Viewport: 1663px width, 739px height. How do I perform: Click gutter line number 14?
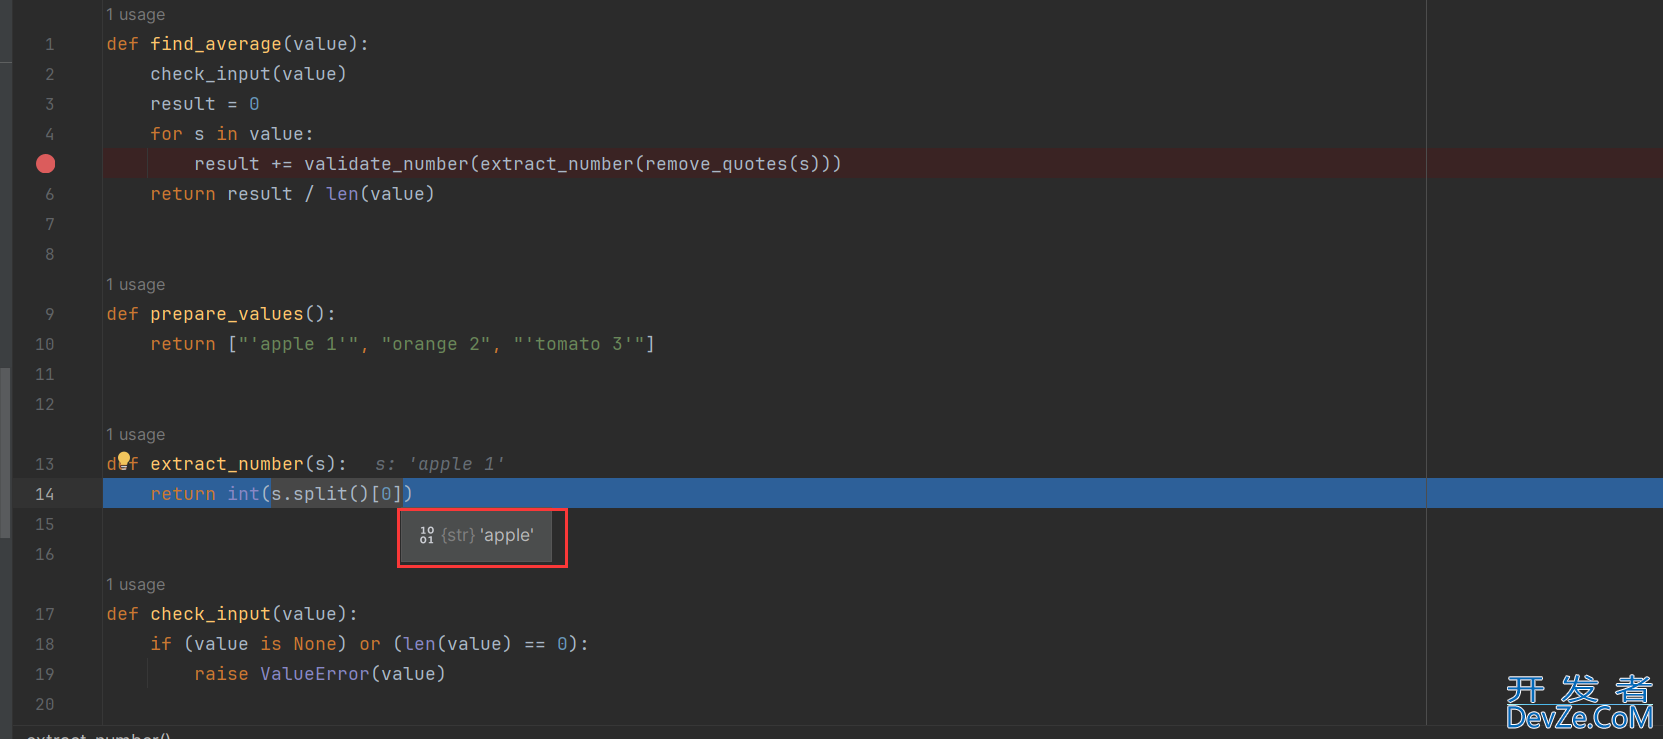[45, 494]
